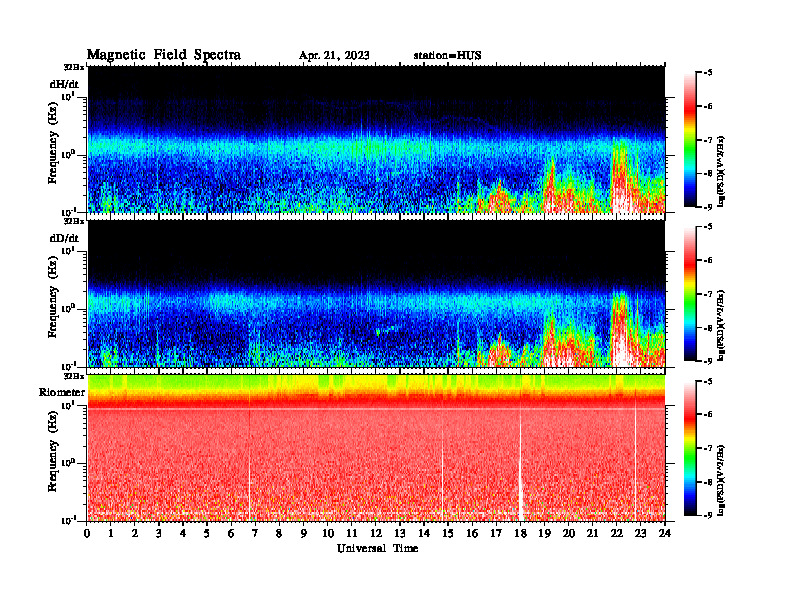Image resolution: width=792 pixels, height=612 pixels.
Task: Click the hour "24" tick label
Action: [665, 533]
